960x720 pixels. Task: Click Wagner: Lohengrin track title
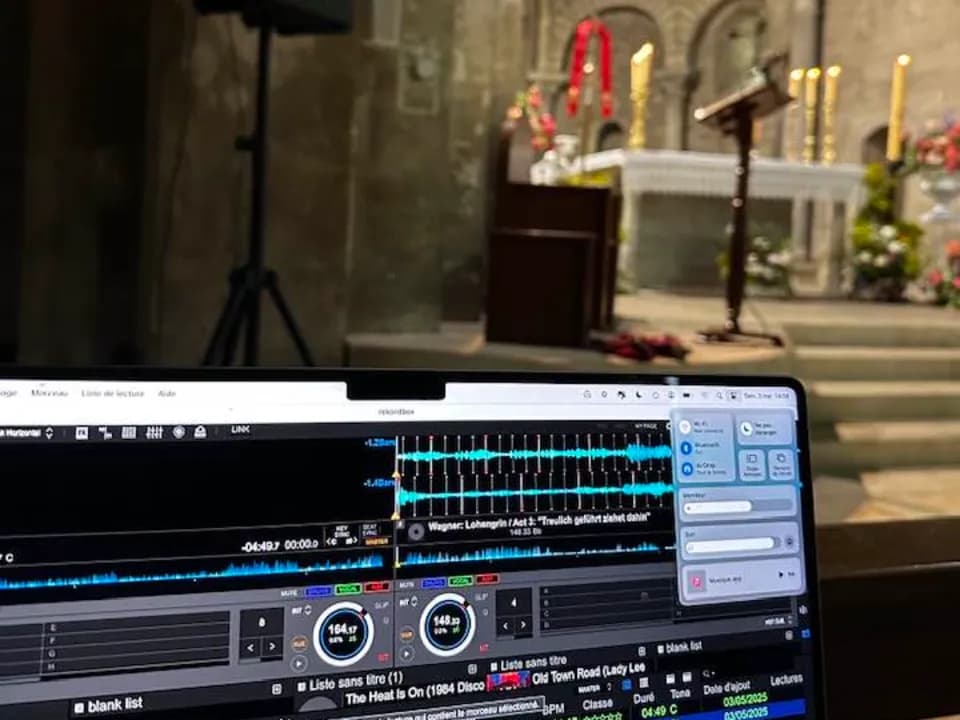coord(539,522)
